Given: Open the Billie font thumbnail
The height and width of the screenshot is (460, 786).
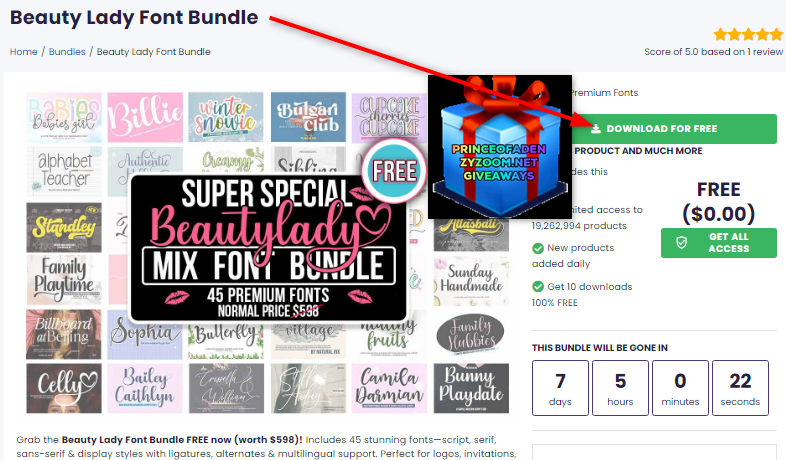Looking at the screenshot, I should (145, 117).
